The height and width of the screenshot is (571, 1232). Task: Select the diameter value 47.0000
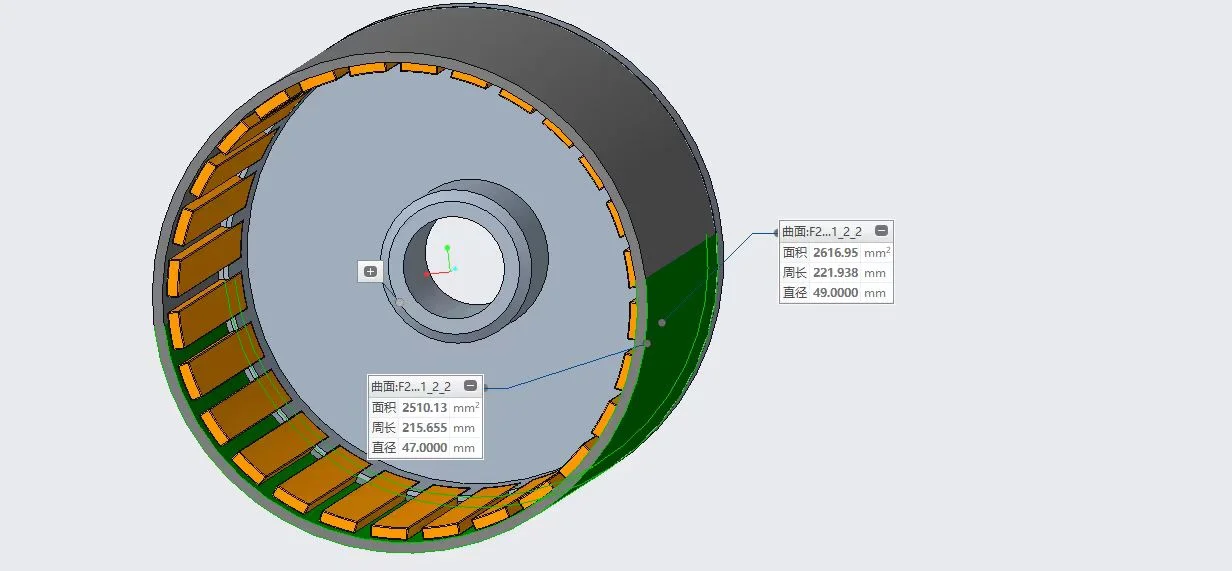click(x=424, y=448)
